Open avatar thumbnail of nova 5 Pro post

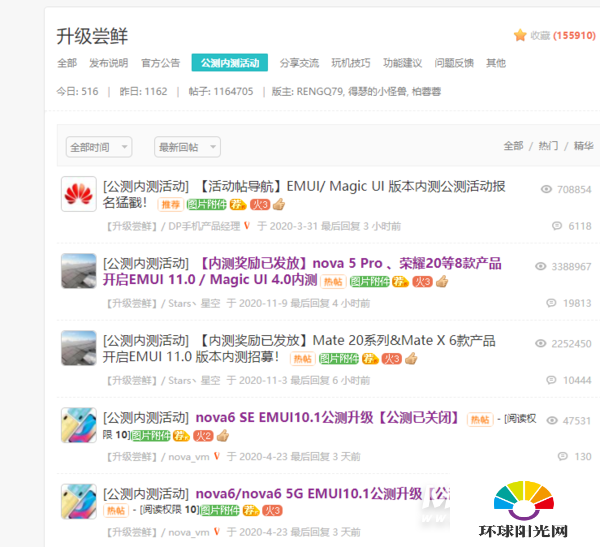coord(79,271)
